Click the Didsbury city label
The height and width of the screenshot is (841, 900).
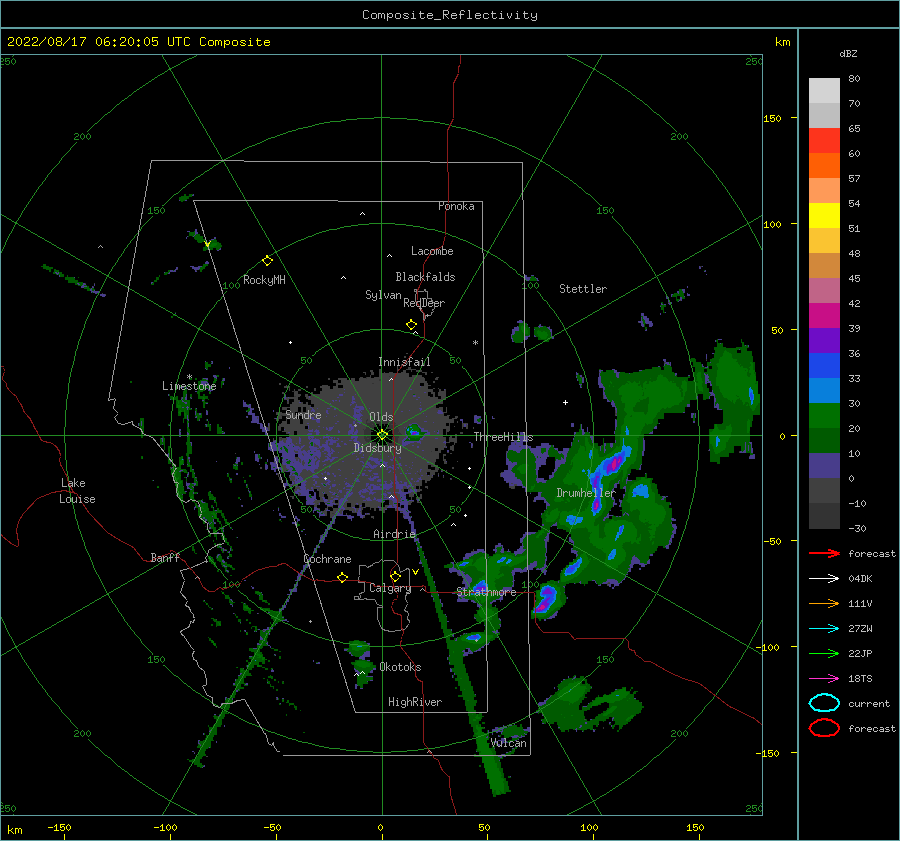click(x=377, y=448)
